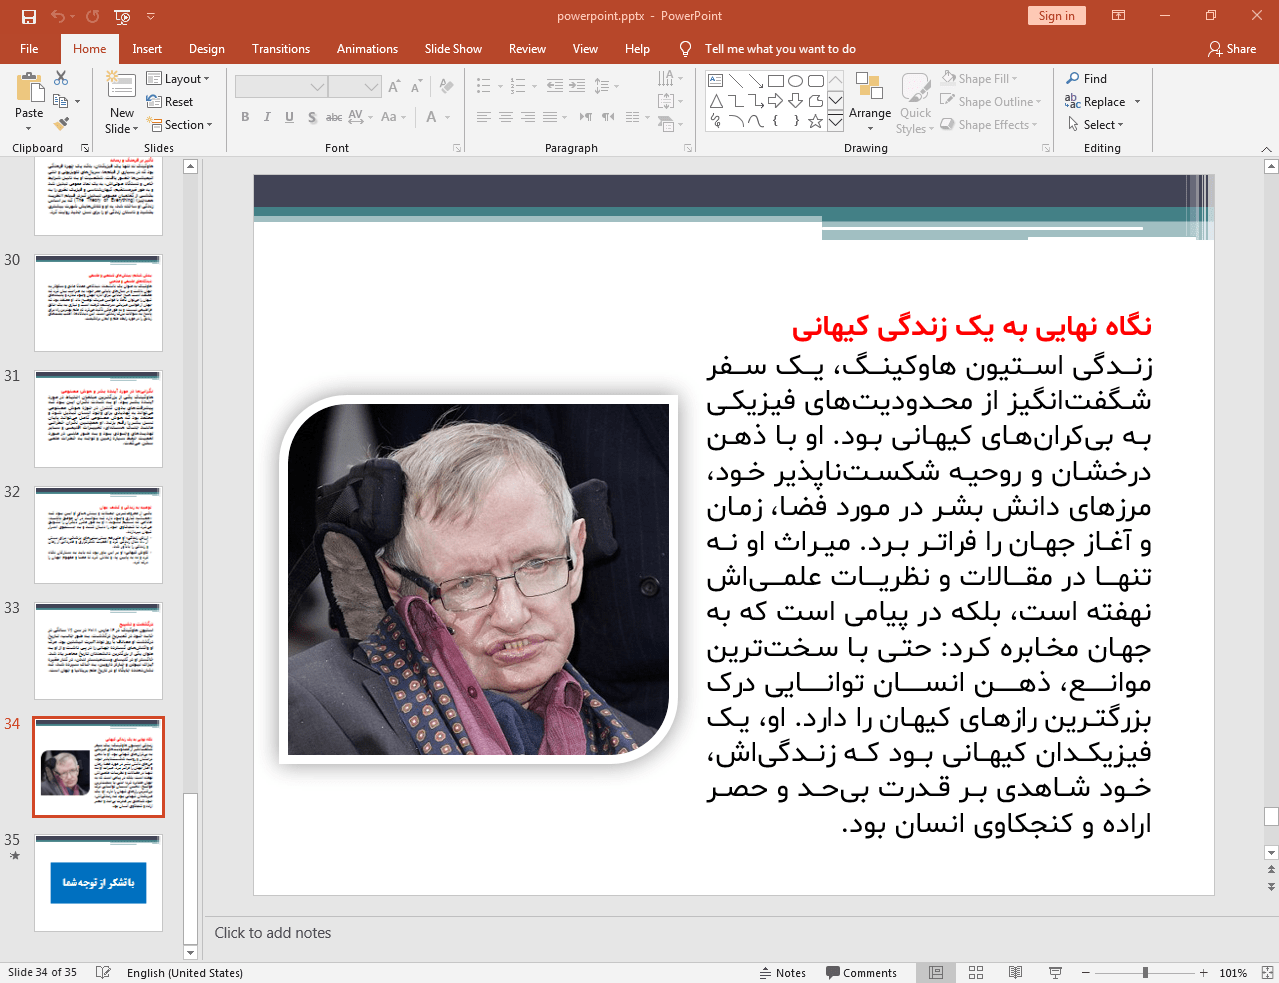Open Shape Fill options

tap(979, 78)
